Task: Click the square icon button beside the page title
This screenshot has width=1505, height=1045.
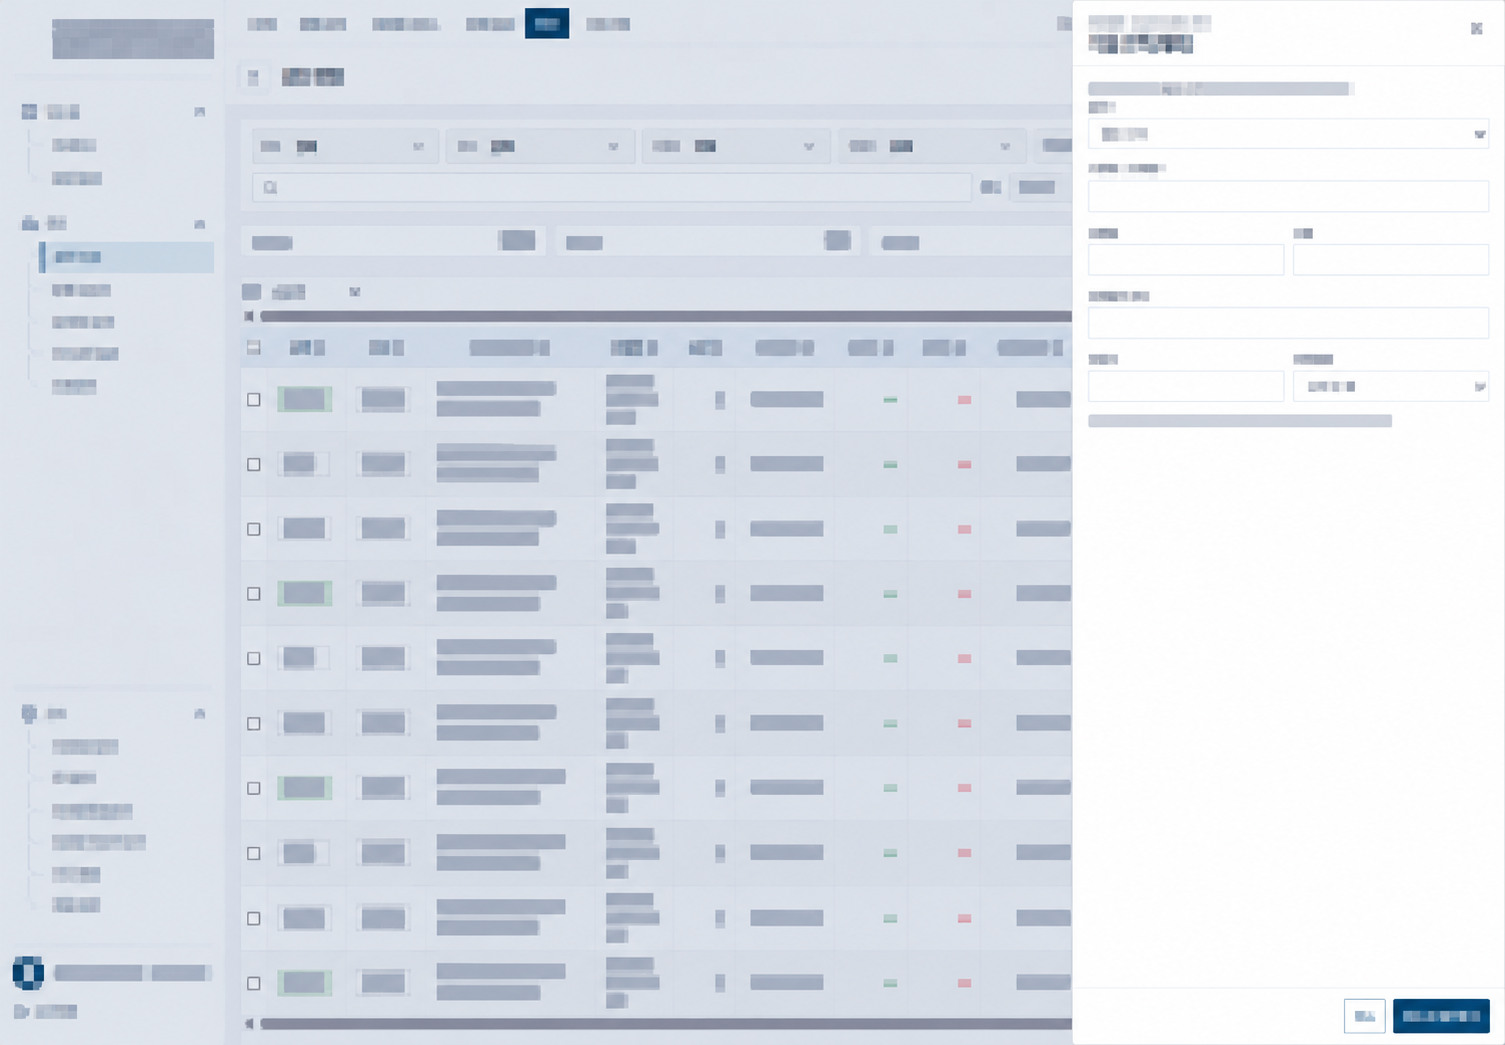Action: coord(253,77)
